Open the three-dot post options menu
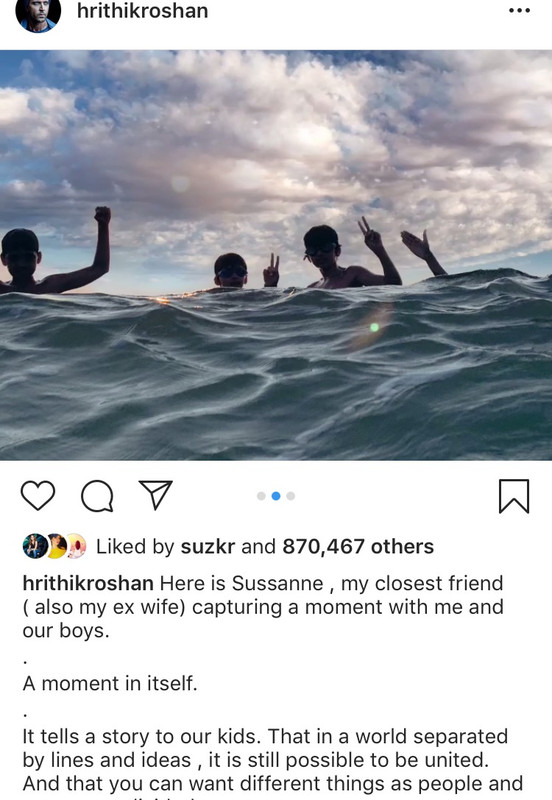The image size is (552, 800). (x=519, y=11)
